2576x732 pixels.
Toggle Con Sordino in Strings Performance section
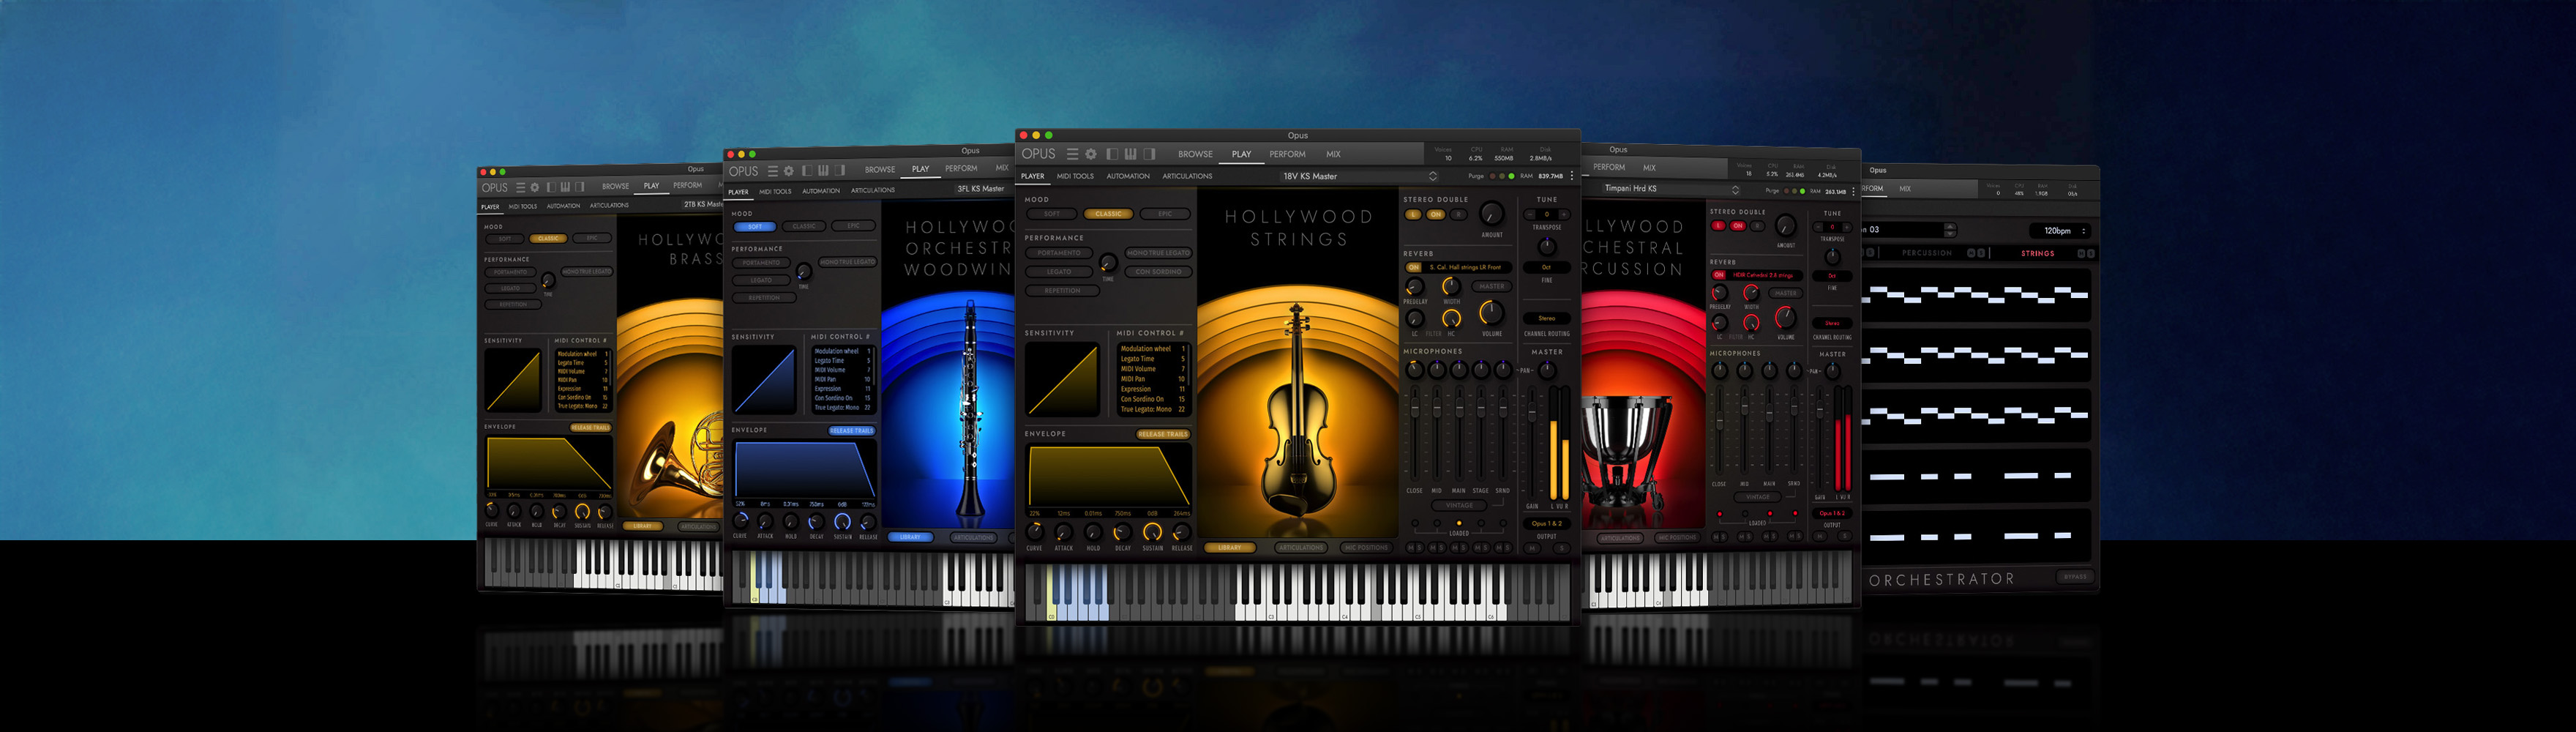1158,272
